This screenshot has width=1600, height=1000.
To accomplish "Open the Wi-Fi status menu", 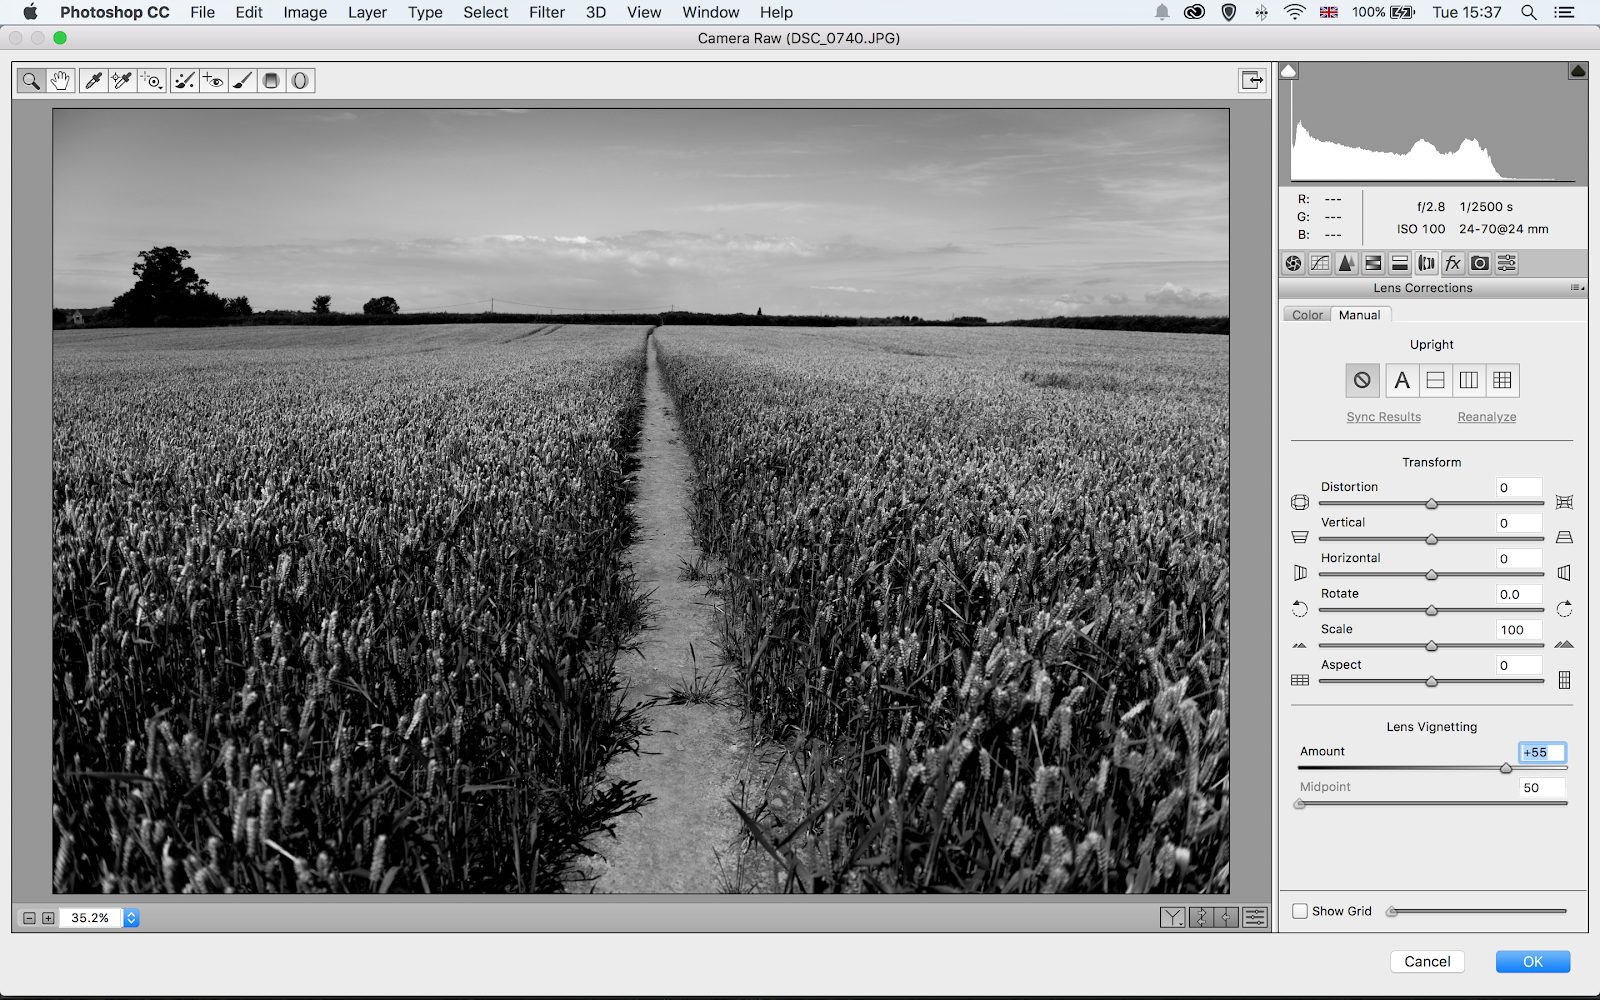I will pos(1295,12).
